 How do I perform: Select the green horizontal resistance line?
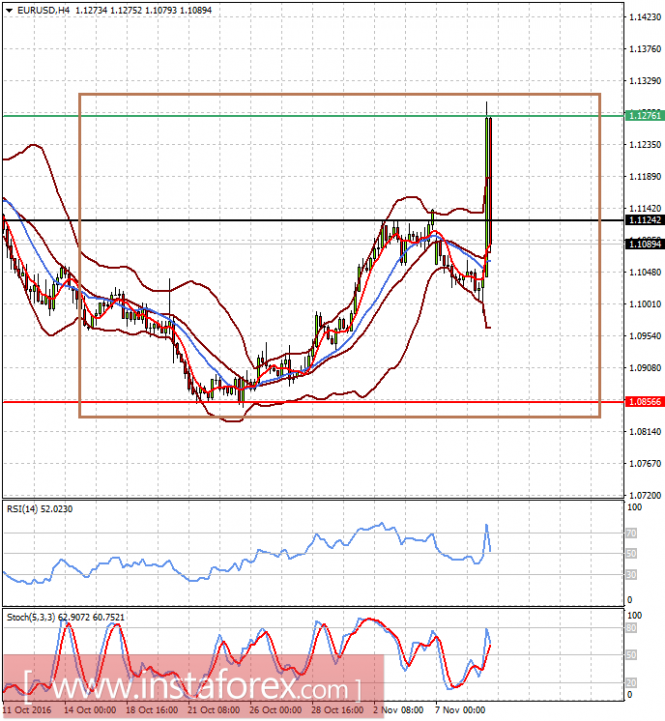(314, 116)
